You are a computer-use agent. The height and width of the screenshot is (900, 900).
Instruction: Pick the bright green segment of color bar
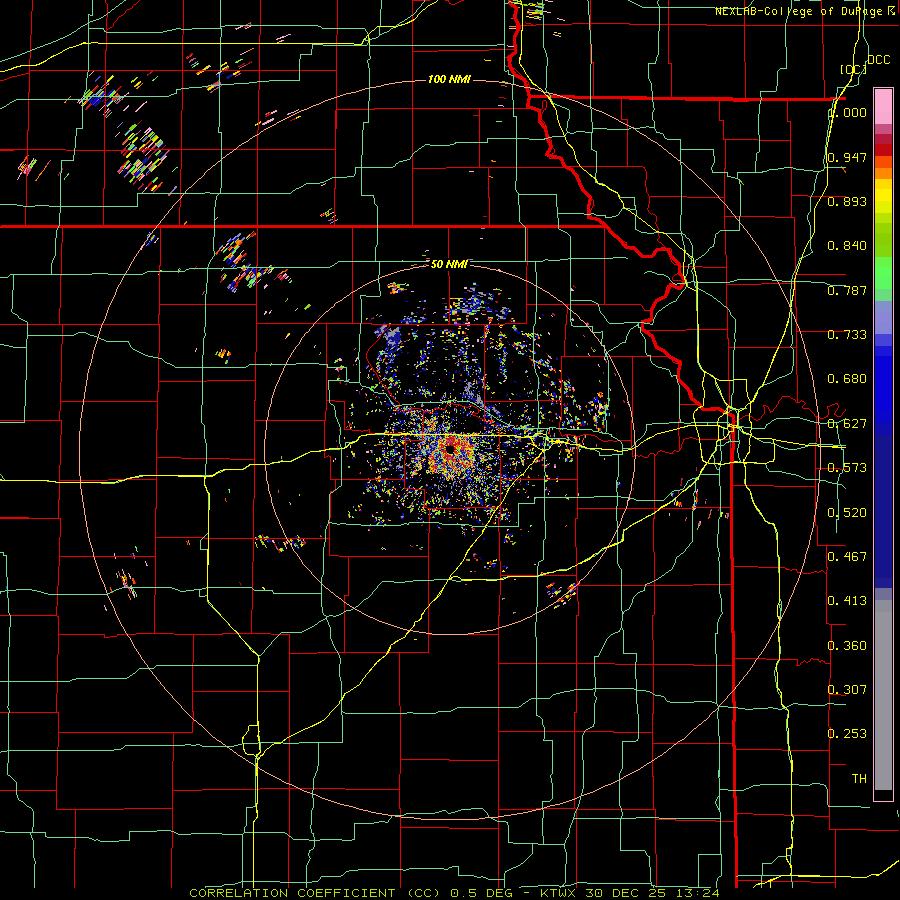tap(883, 273)
